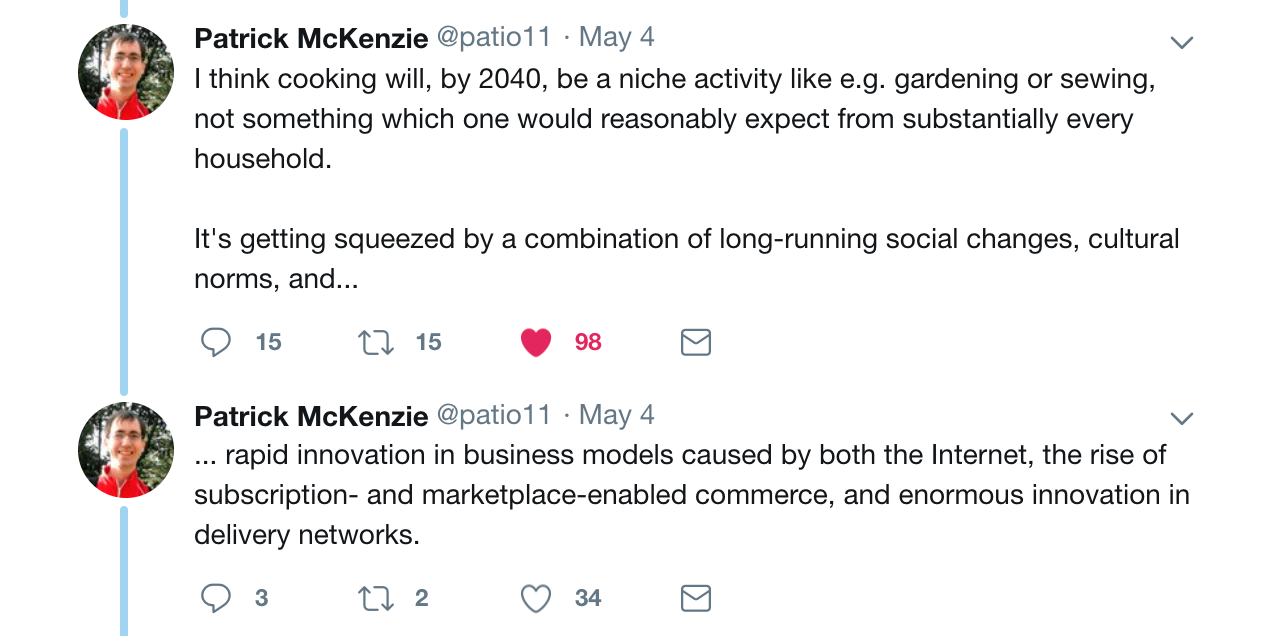Reply to the second tweet using the speech bubble
This screenshot has height=636, width=1276.
[x=215, y=598]
